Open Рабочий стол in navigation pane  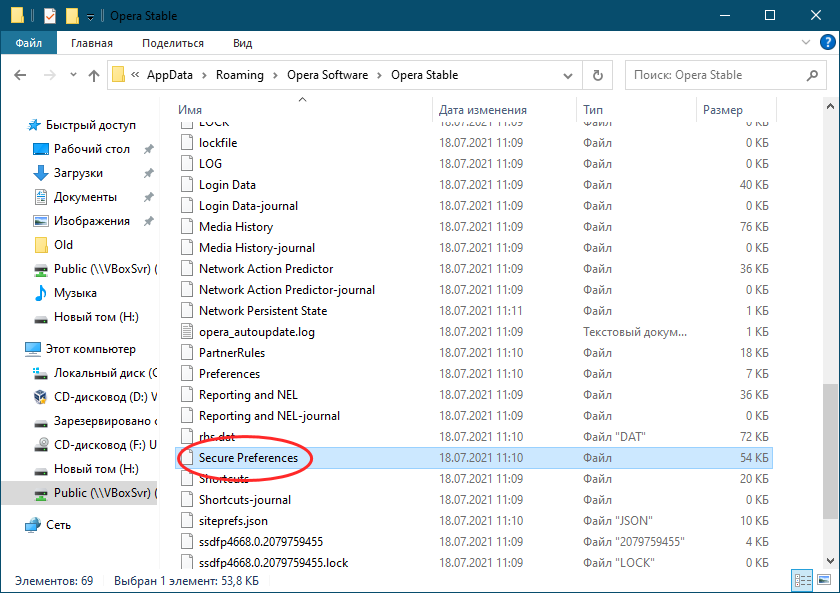point(92,149)
